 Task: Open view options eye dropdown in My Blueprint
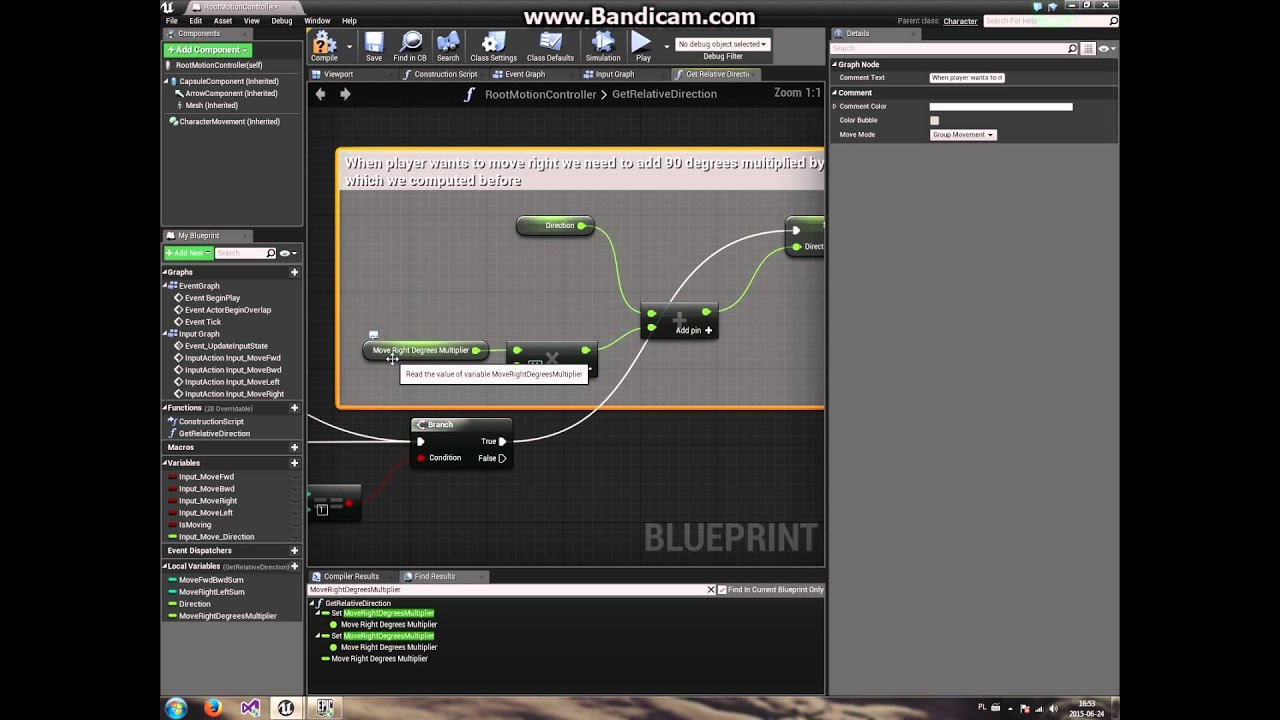(x=288, y=253)
